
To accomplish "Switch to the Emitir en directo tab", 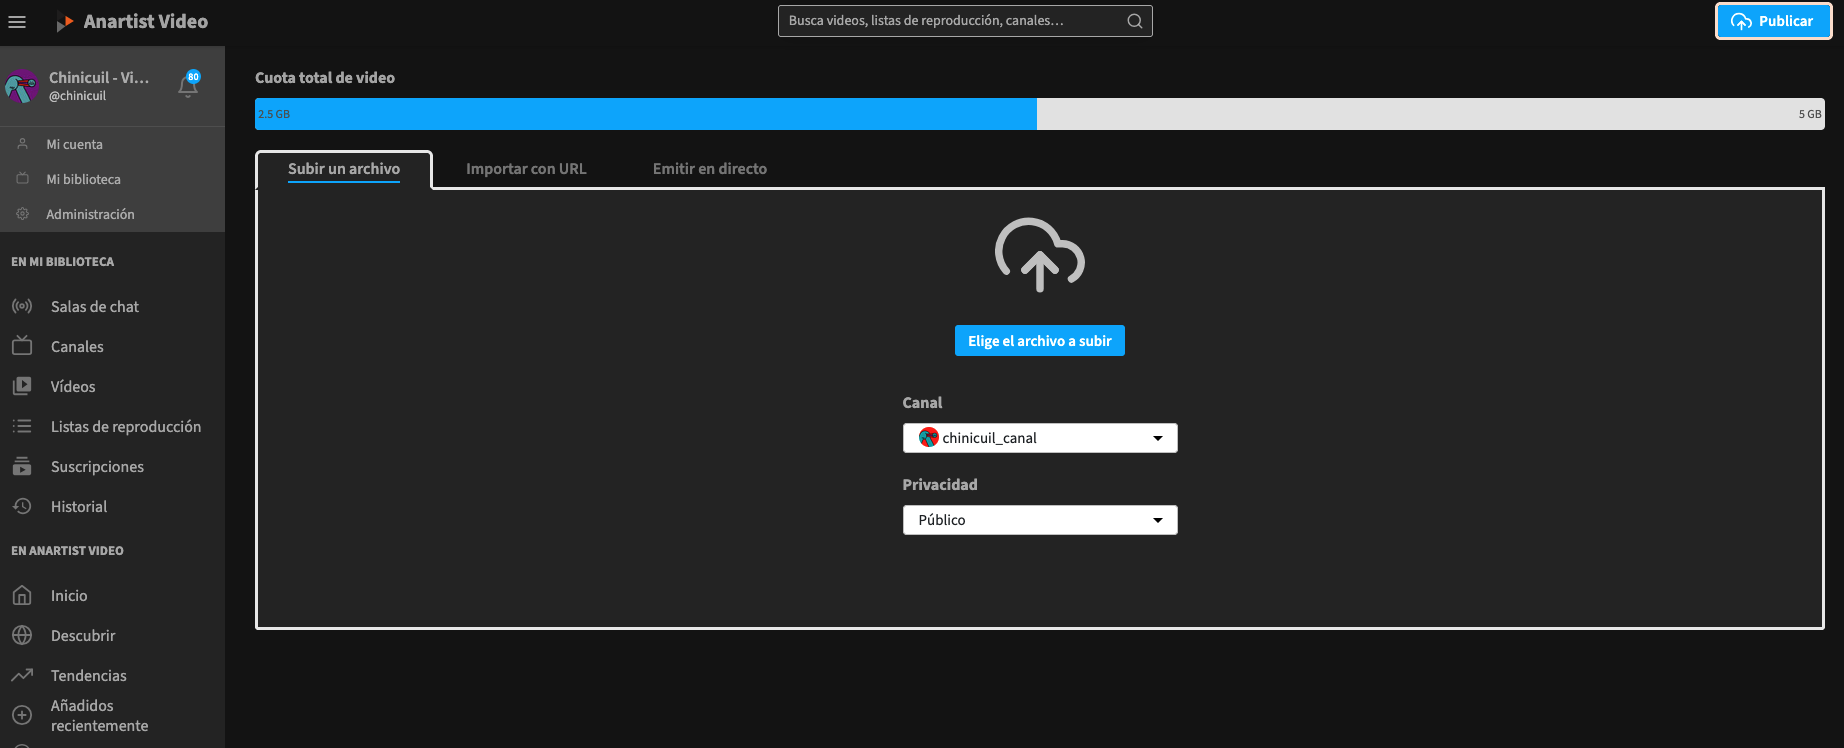I will click(x=709, y=169).
